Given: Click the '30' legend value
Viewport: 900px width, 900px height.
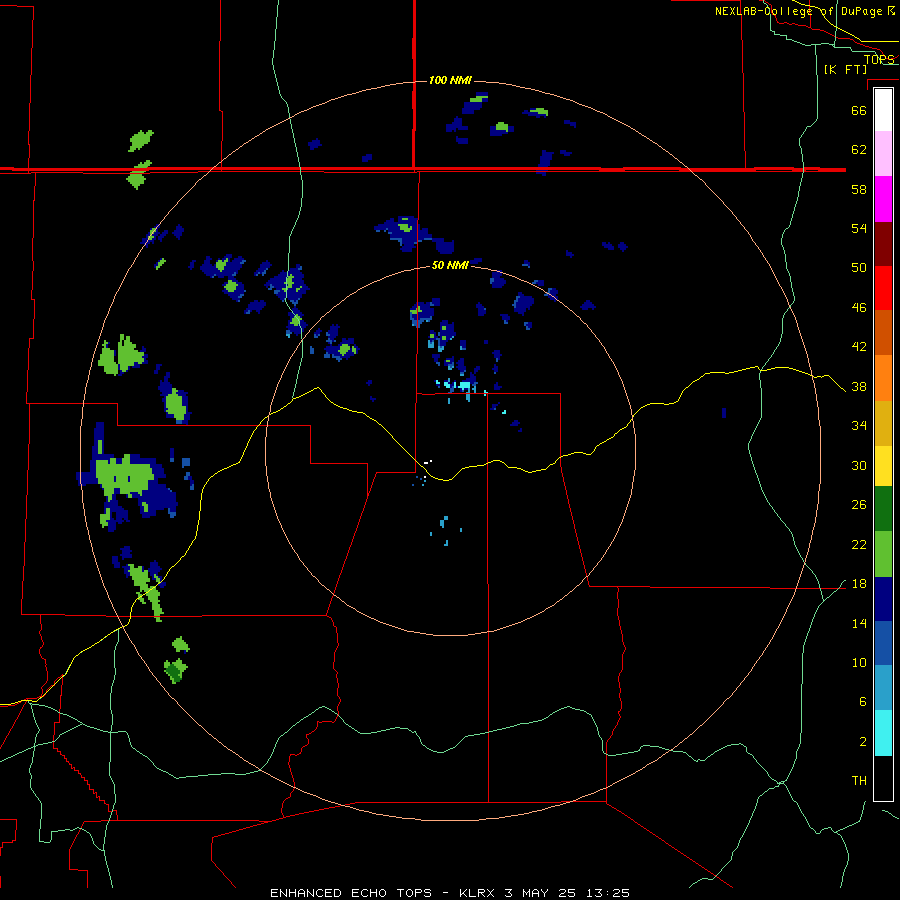Looking at the screenshot, I should coord(859,465).
